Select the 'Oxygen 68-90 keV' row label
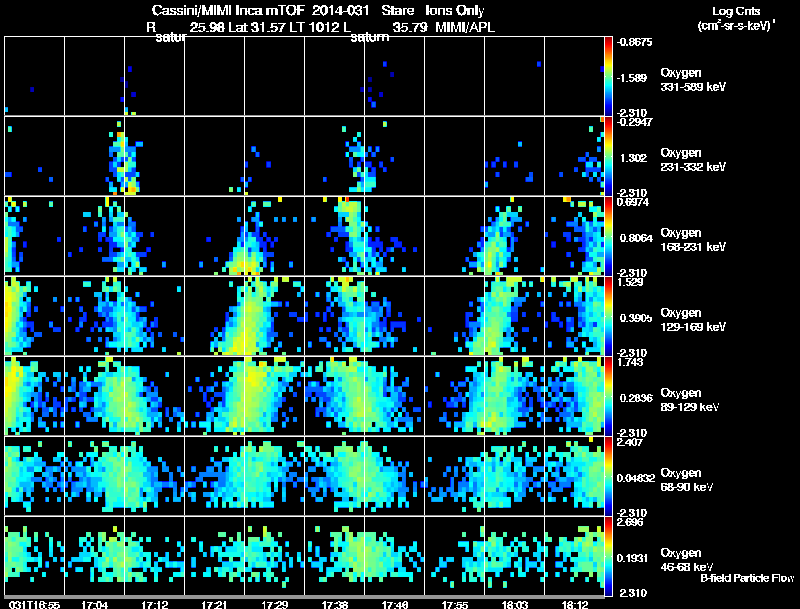Viewport: 800px width, 609px height. 687,480
